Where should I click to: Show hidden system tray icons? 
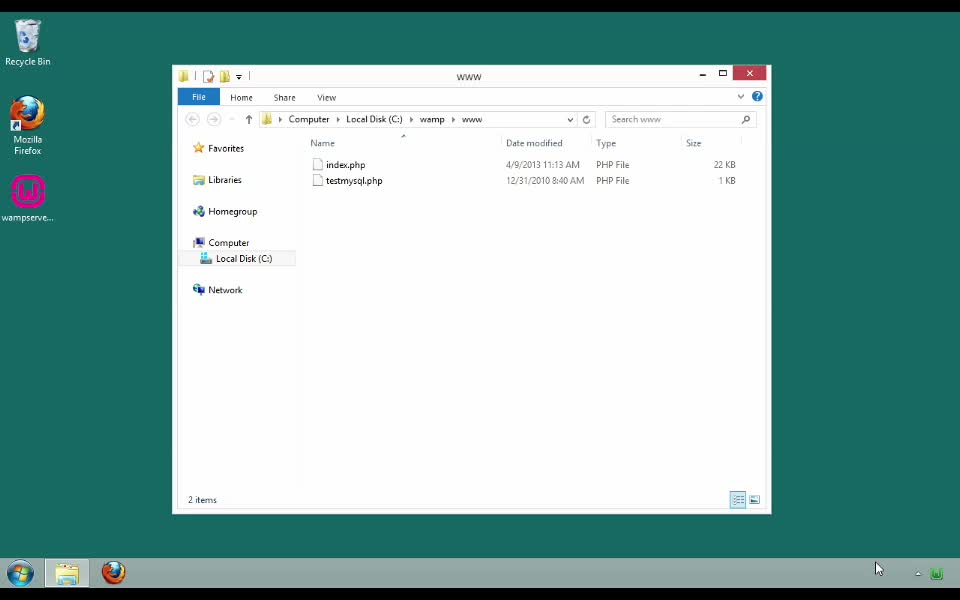(918, 574)
